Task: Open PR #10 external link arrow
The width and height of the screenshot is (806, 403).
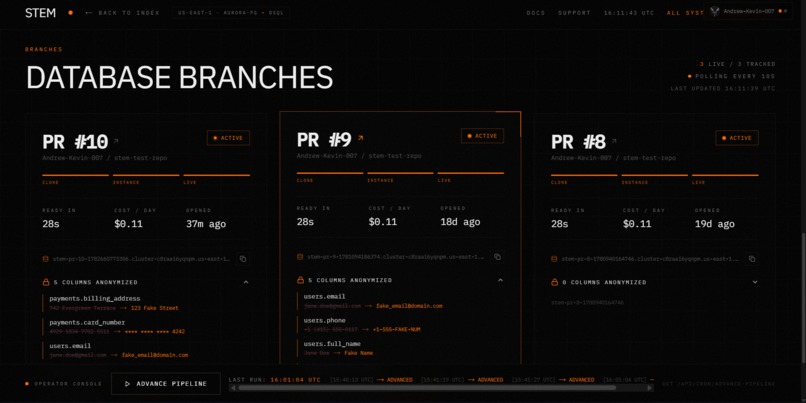Action: (116, 140)
